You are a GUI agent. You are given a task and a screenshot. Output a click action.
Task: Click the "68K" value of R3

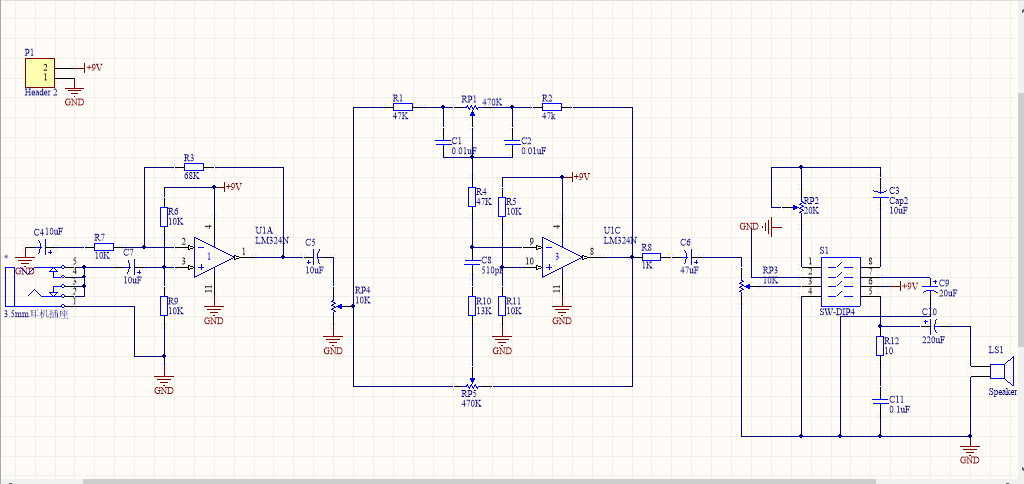191,177
